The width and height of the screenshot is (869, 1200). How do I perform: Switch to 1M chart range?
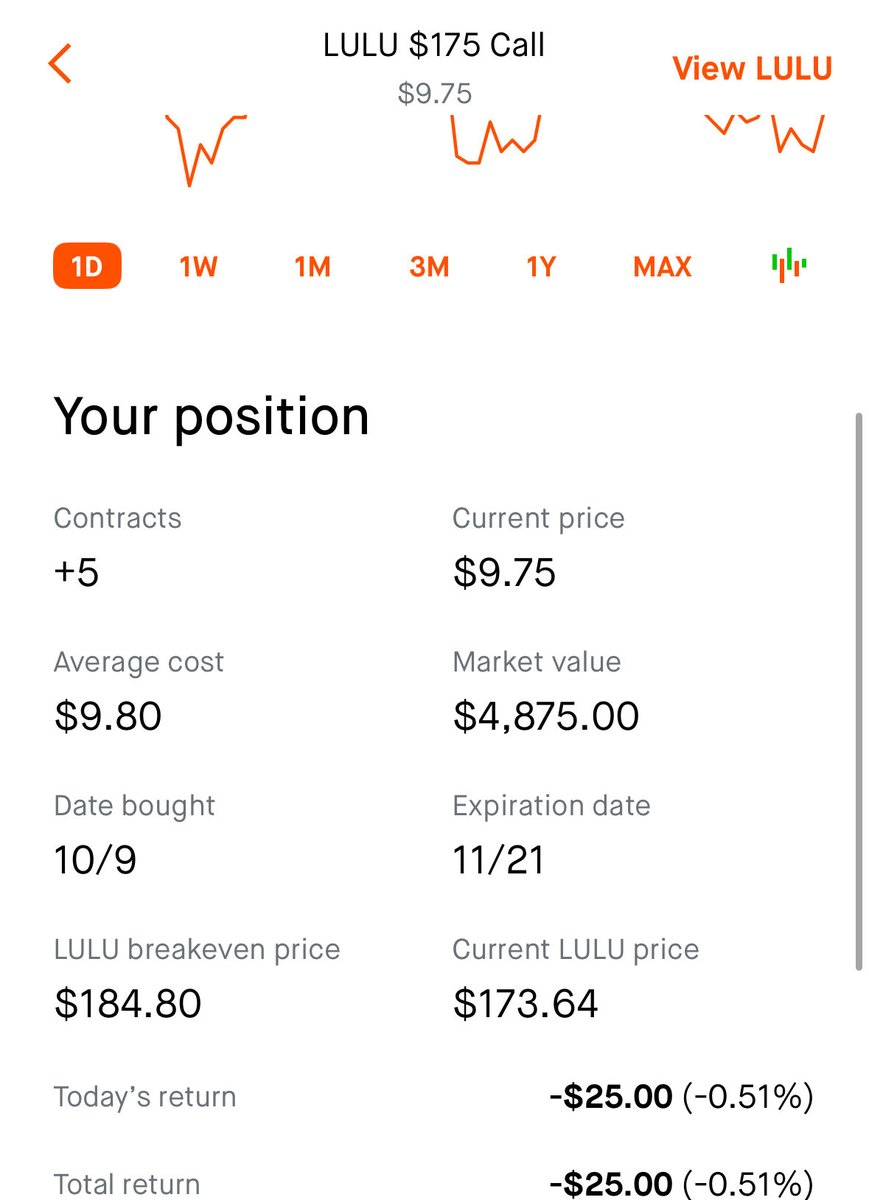(312, 267)
